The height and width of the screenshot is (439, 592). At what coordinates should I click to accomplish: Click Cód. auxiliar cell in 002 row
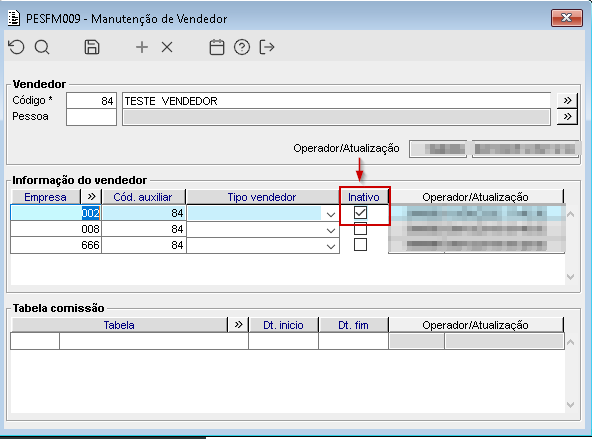coord(144,213)
